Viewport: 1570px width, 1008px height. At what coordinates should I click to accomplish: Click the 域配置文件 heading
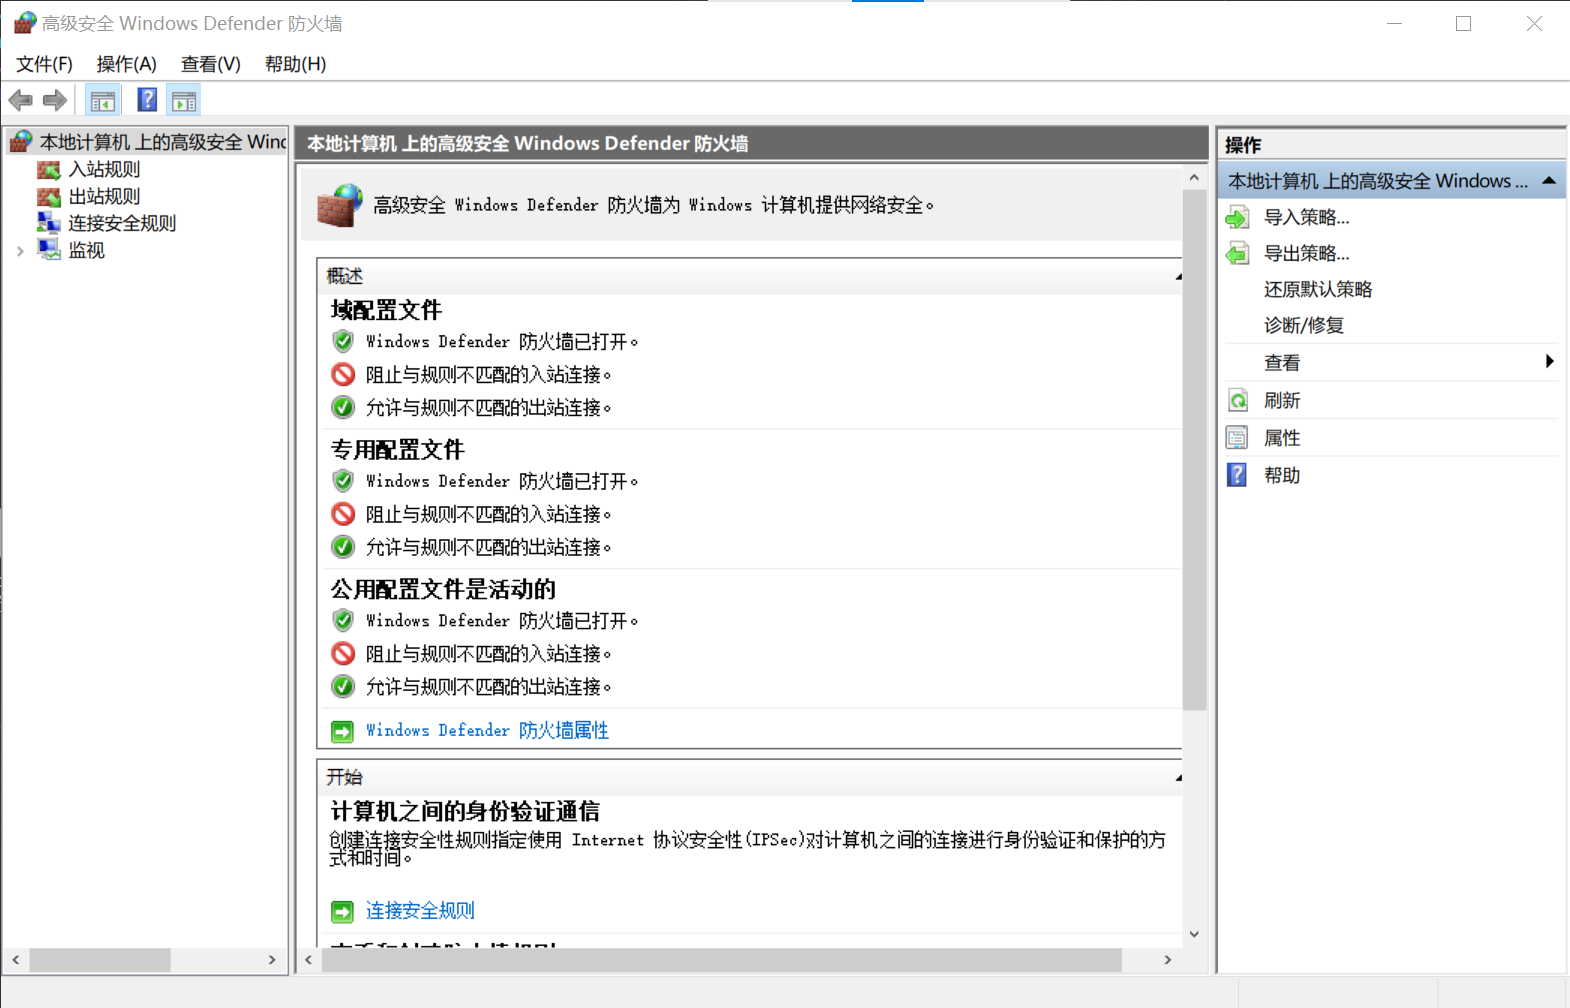pyautogui.click(x=387, y=310)
